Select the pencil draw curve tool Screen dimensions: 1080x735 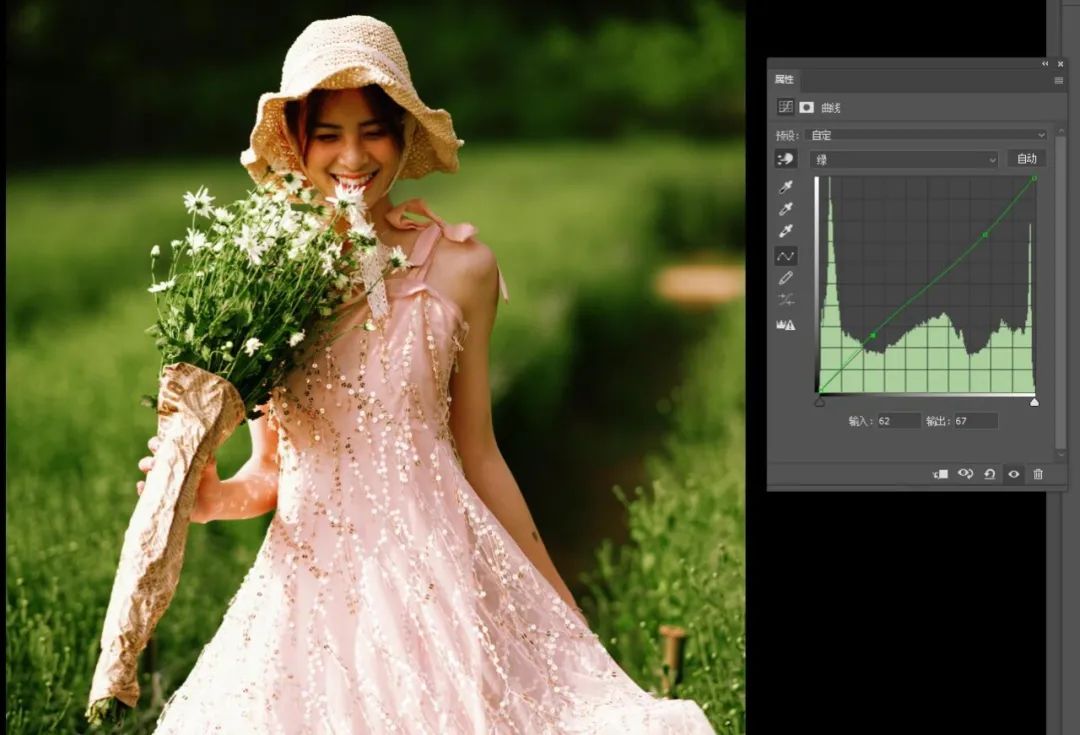pyautogui.click(x=785, y=278)
